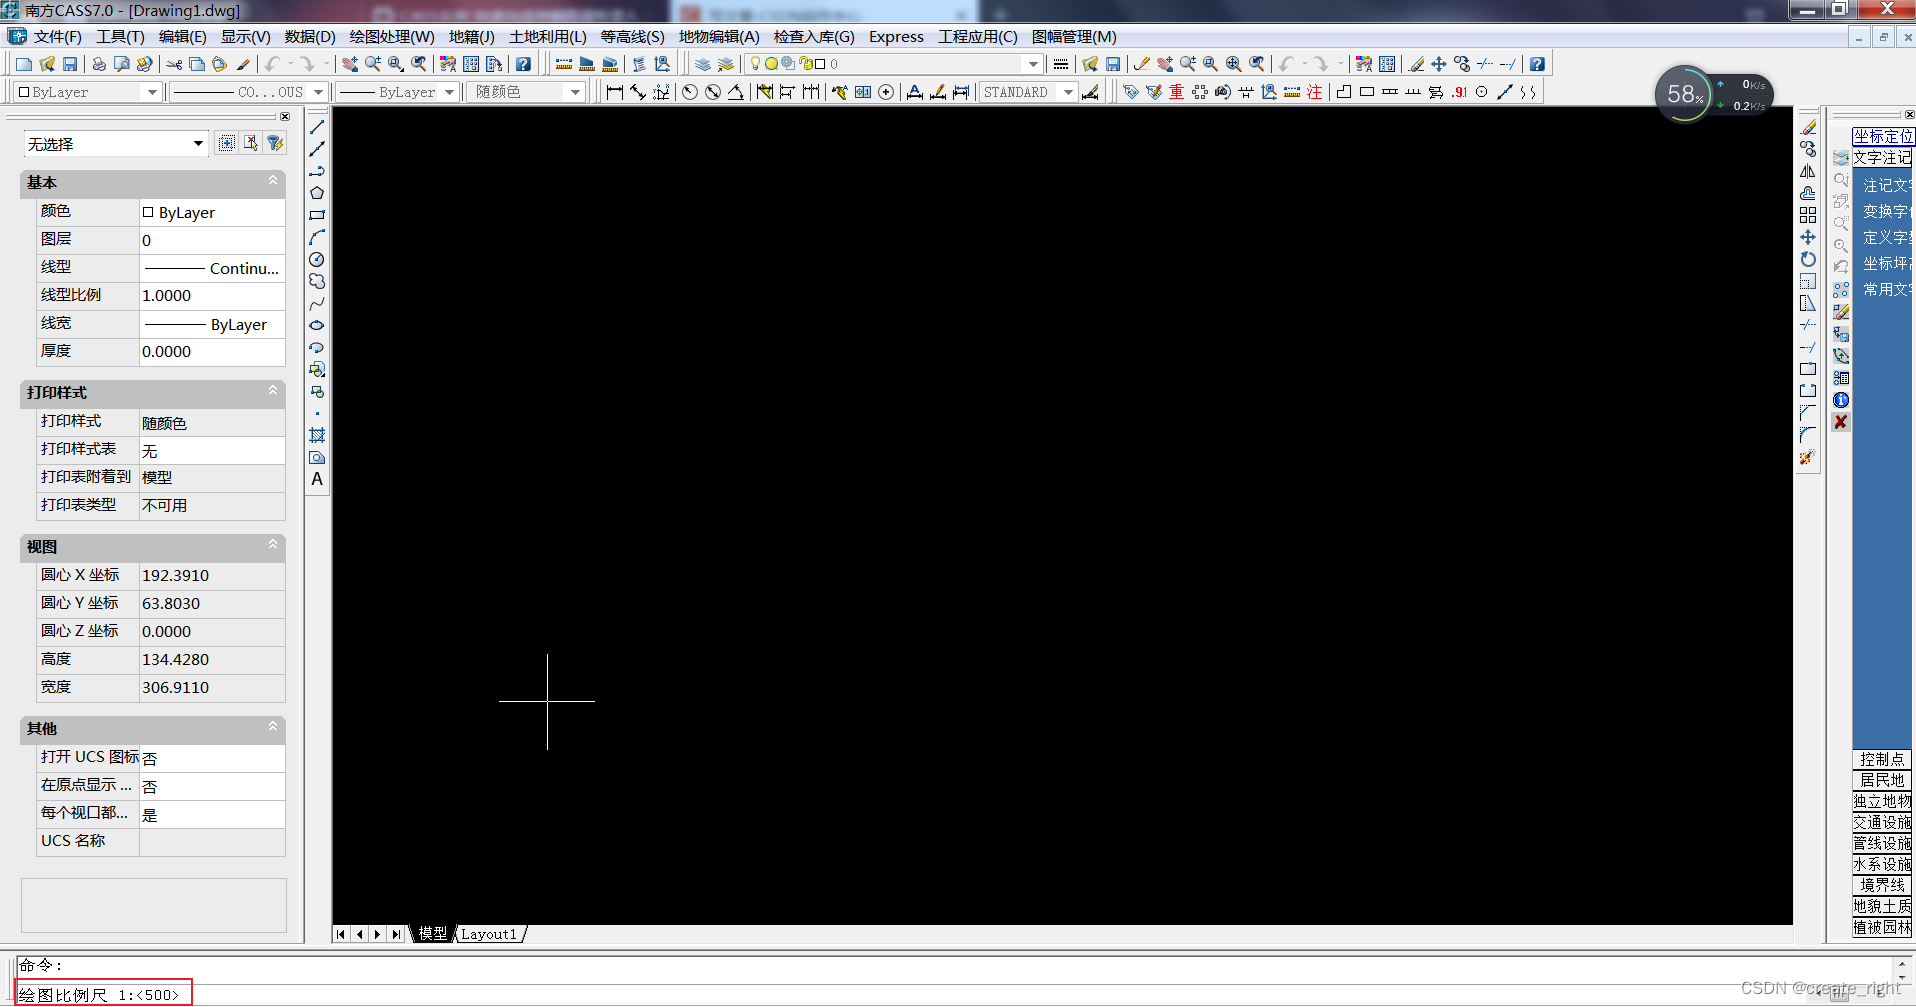Screen dimensions: 1916x1007
Task: Open the 等高线(S) menu
Action: coord(632,37)
